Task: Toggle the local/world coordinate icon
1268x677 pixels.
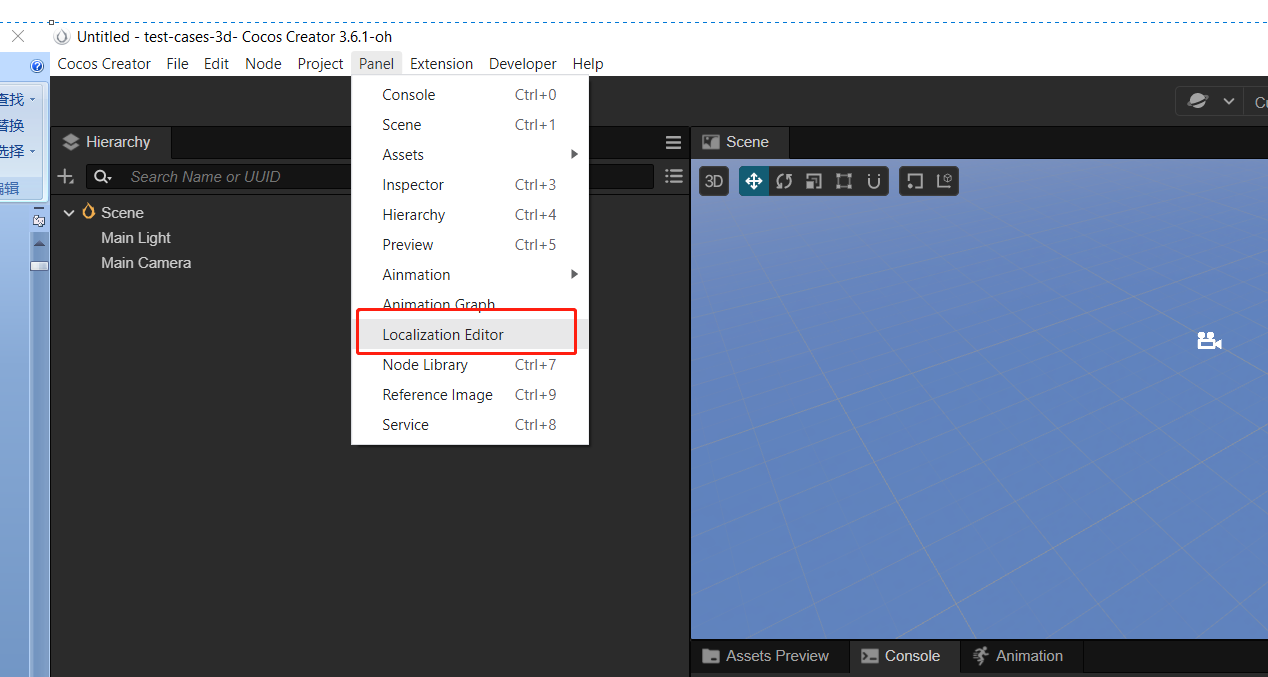Action: 944,181
